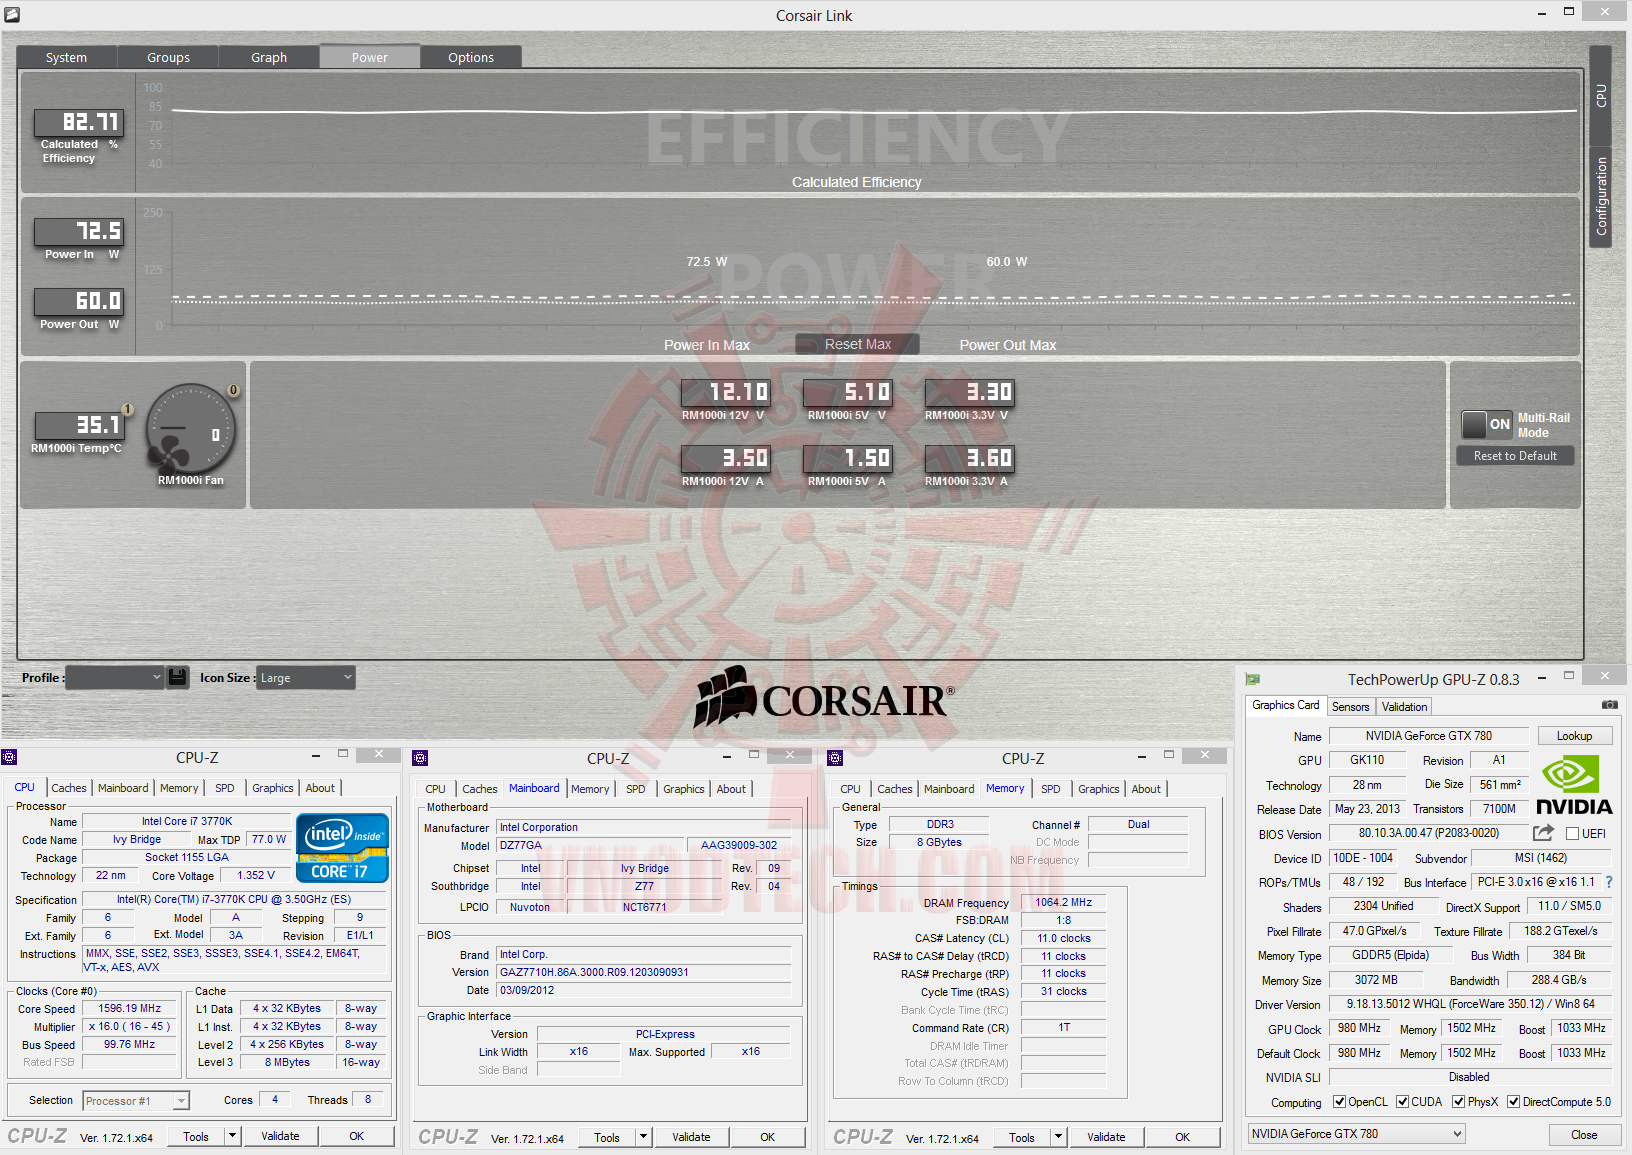Click the DZ77GA motherboard model field

590,845
